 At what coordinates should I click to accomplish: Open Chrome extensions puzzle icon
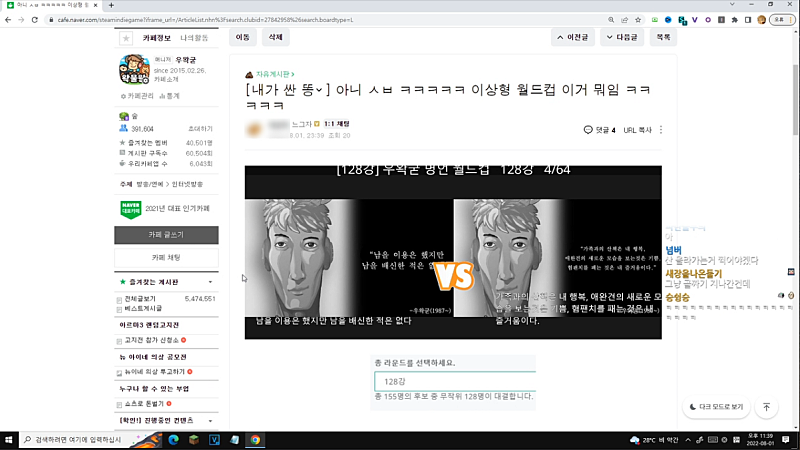(735, 20)
